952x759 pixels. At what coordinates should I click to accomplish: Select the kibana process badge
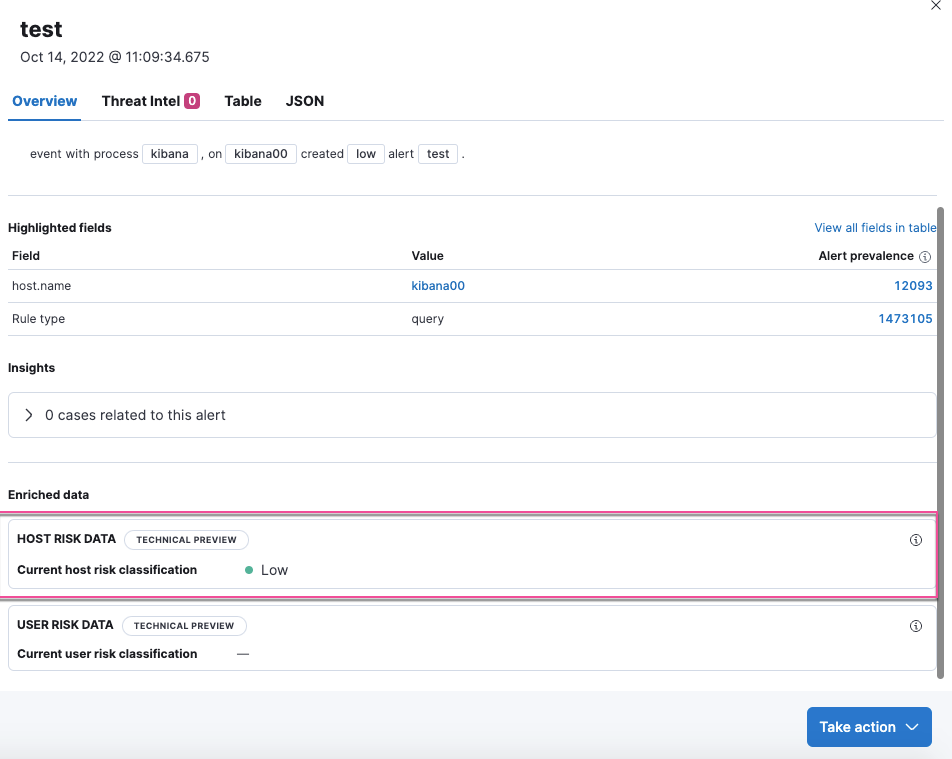(x=169, y=154)
